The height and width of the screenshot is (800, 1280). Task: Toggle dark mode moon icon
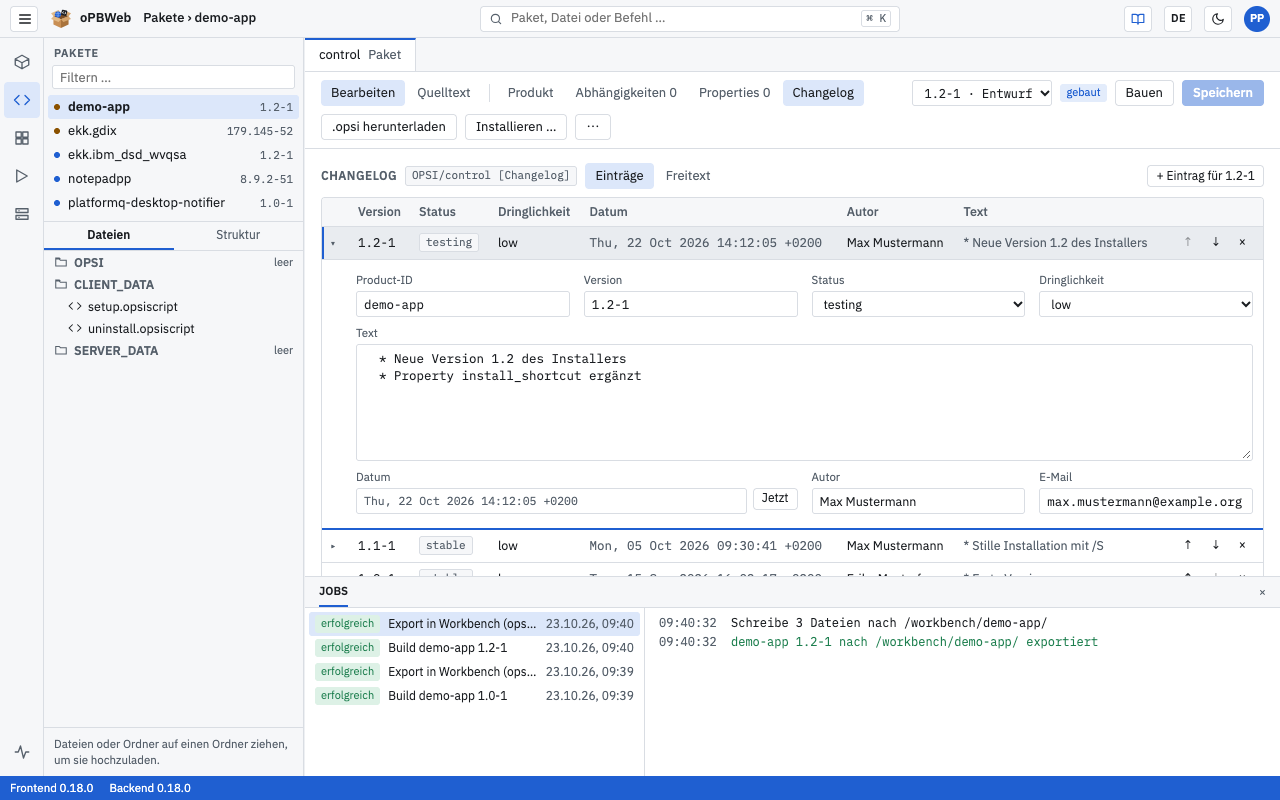tap(1218, 18)
